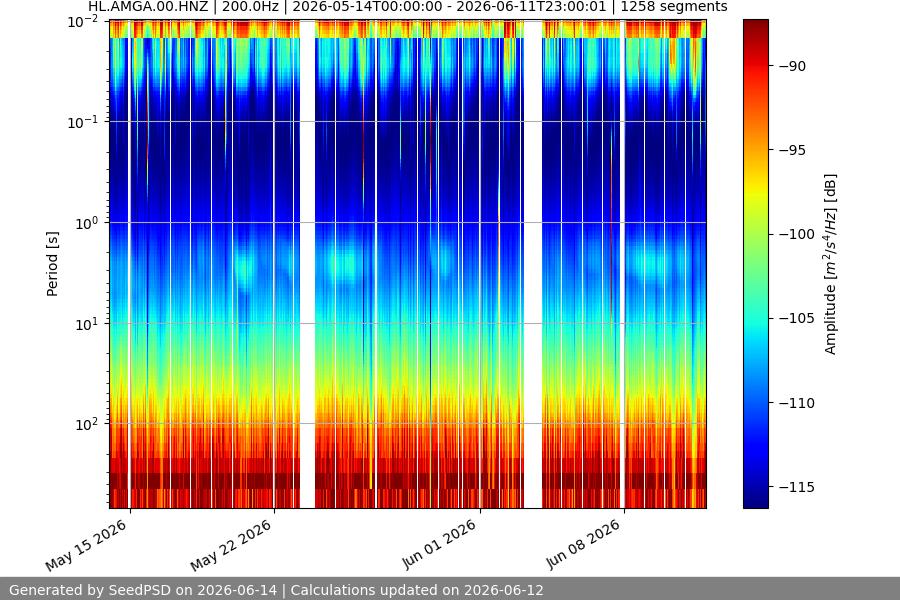Click the 'Amplitude [m²/s⁴/Hz] [dB]' colorbar label

point(831,264)
